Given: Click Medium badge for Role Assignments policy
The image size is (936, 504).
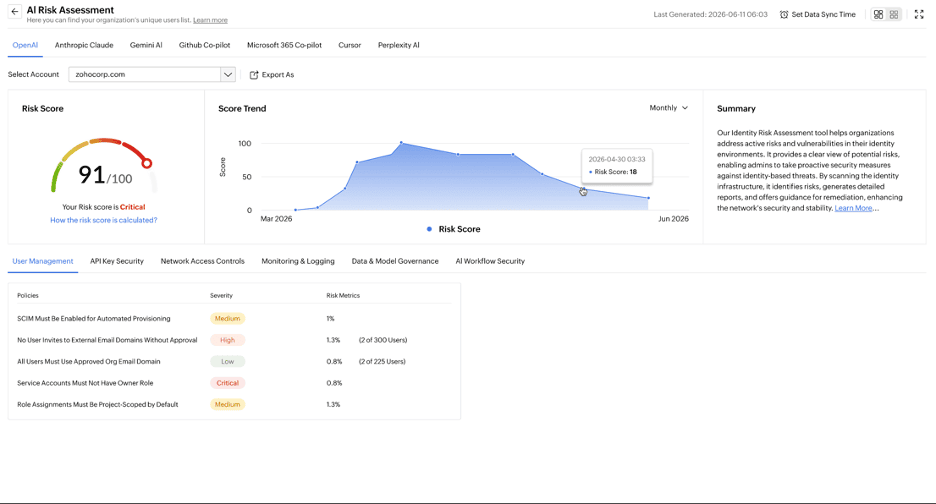Looking at the screenshot, I should (x=227, y=405).
